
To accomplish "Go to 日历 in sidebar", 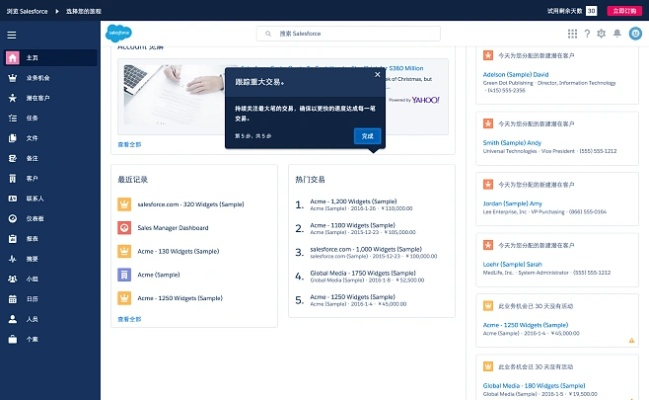I will [x=32, y=298].
